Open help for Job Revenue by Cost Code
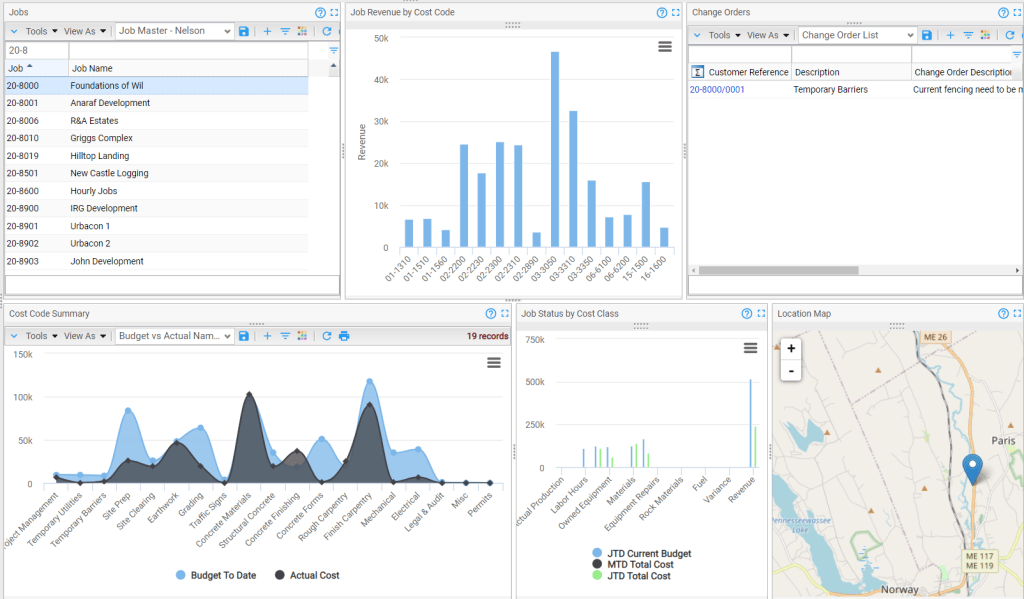The image size is (1024, 599). (x=662, y=13)
